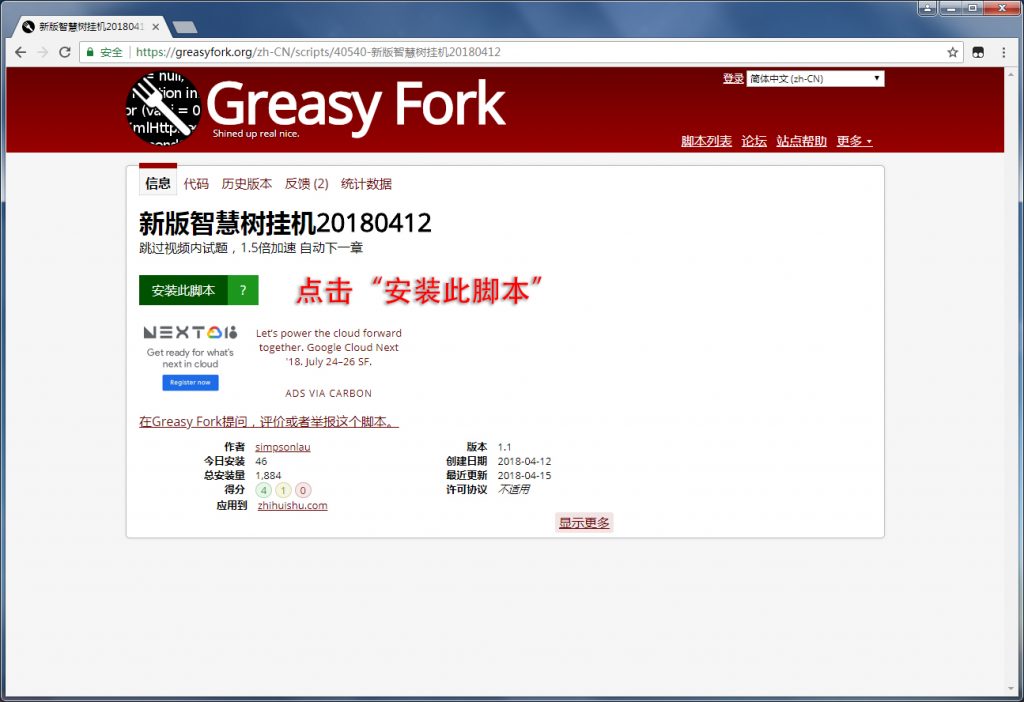This screenshot has width=1024, height=702.
Task: Click the red bad rating count badge
Action: point(303,490)
